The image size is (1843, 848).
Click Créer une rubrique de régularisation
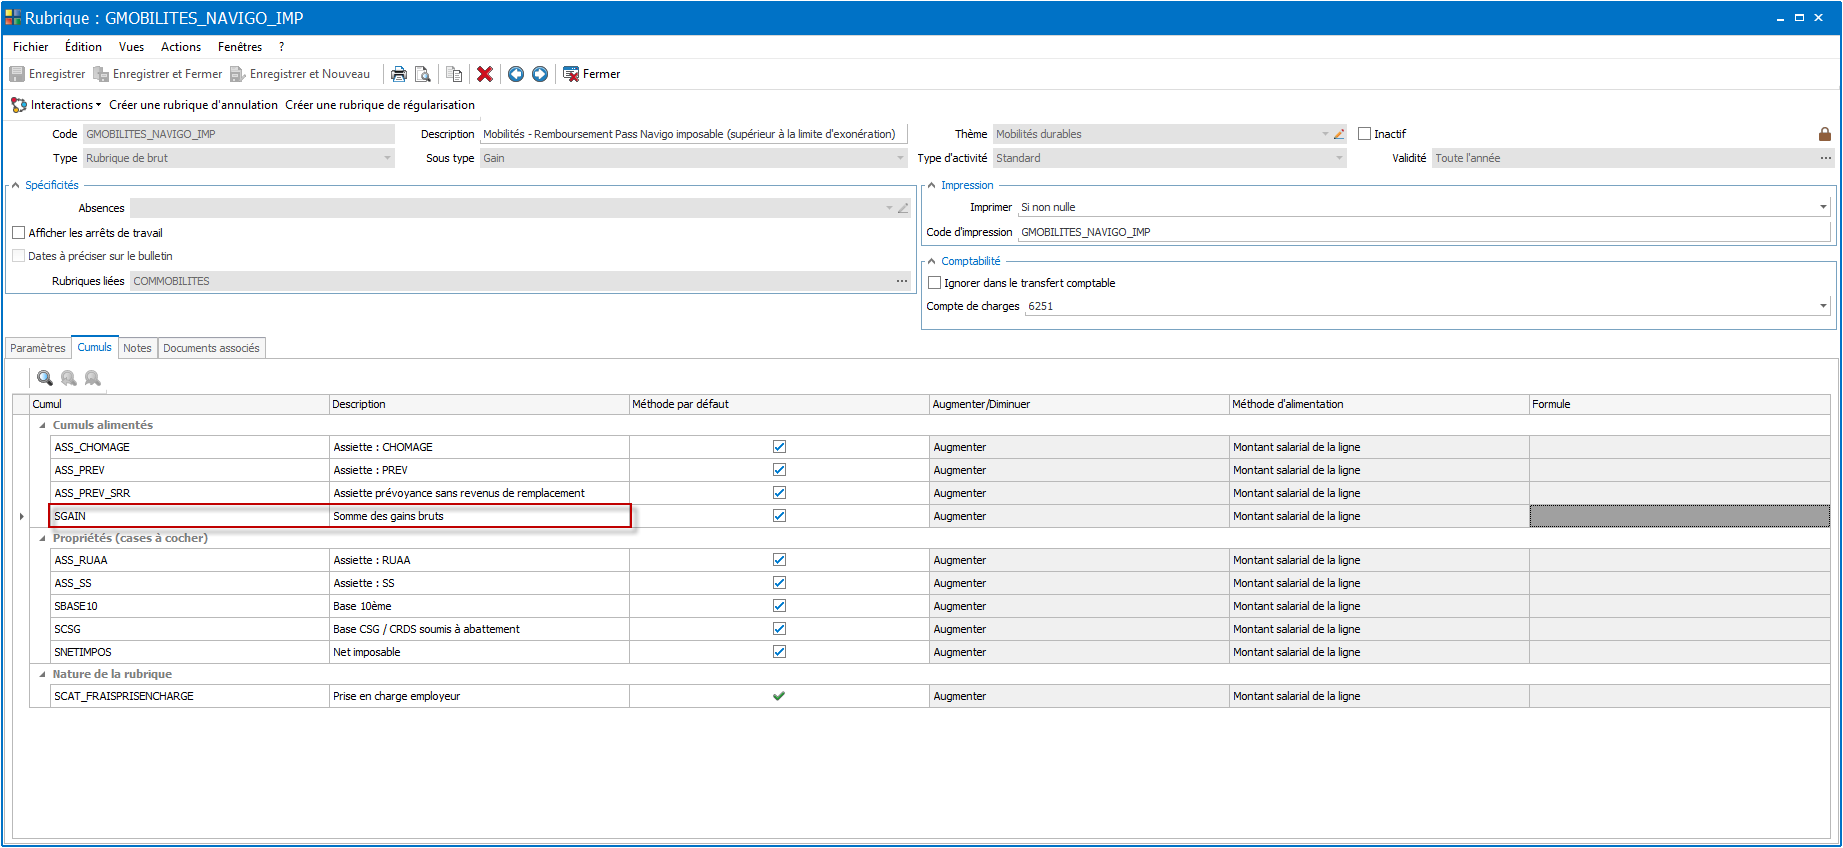(380, 105)
